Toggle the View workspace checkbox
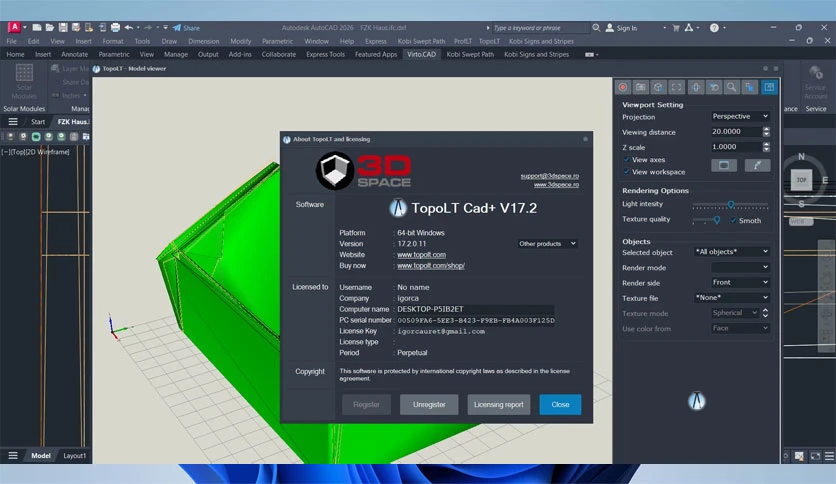 [626, 172]
